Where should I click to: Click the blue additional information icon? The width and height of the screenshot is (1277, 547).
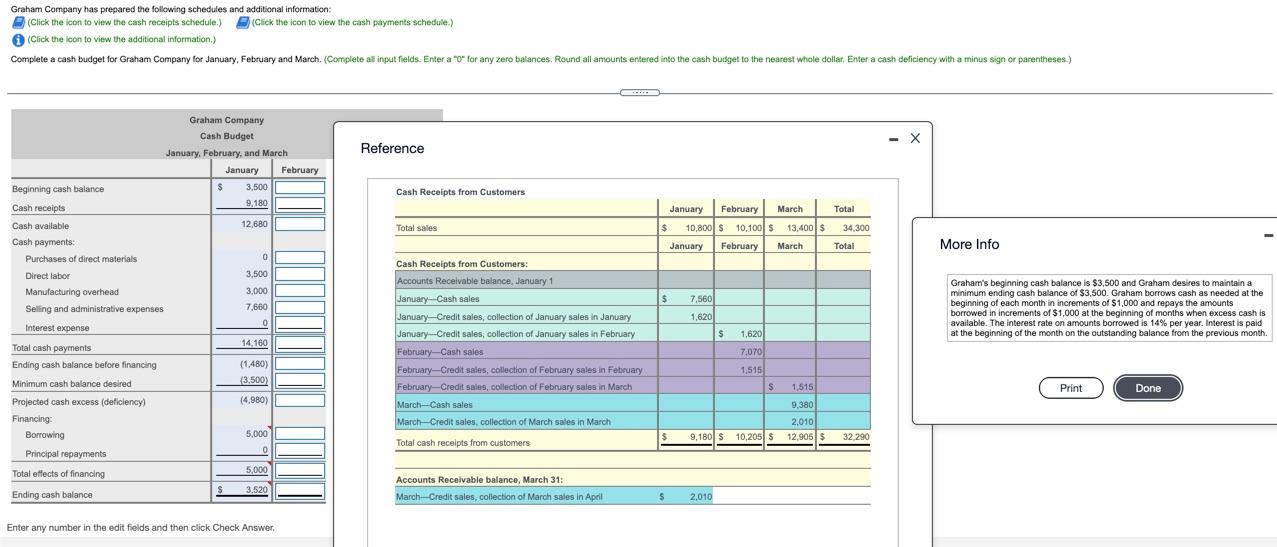coord(18,40)
